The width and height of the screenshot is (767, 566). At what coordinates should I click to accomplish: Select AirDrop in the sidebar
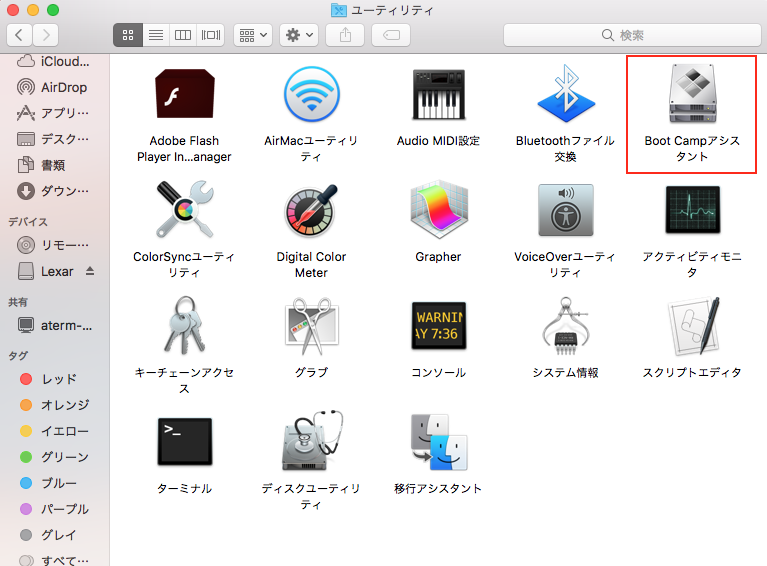[54, 88]
